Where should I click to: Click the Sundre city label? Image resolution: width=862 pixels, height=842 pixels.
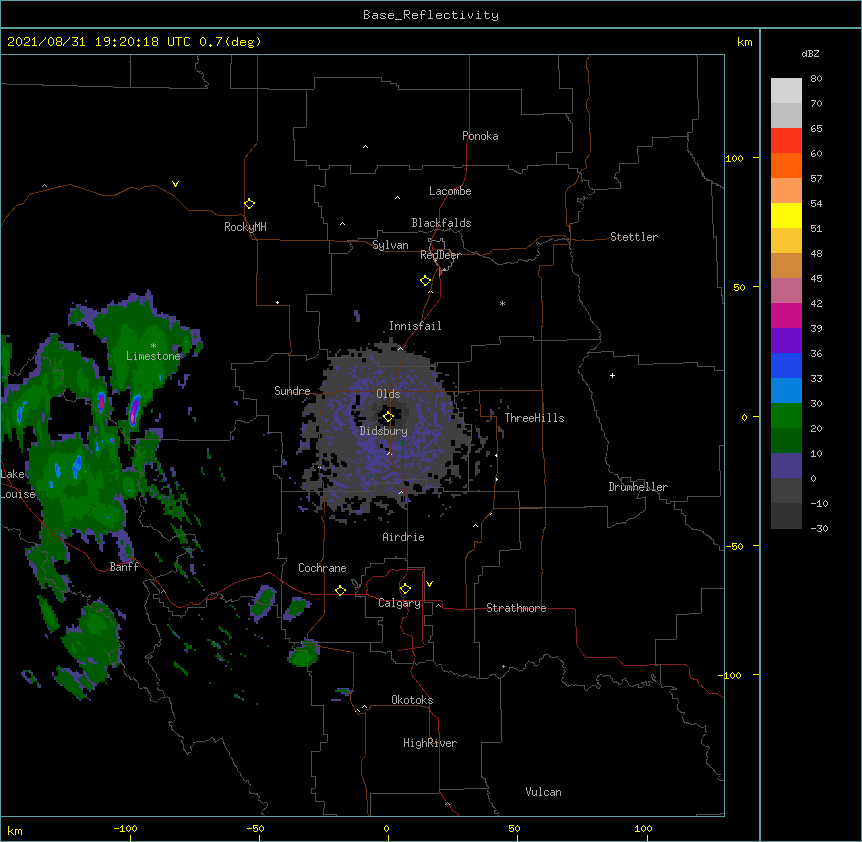click(292, 391)
